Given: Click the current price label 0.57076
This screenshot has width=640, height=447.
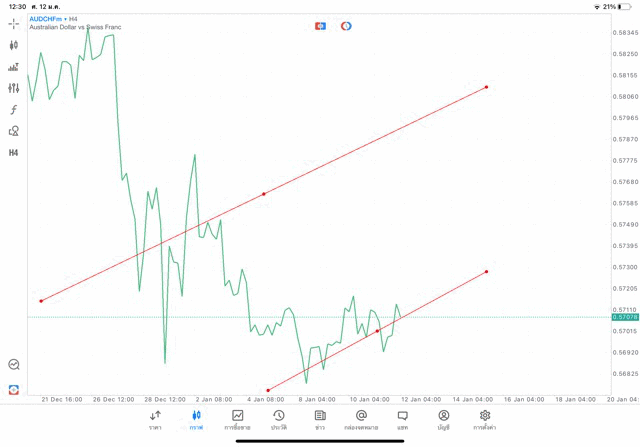Looking at the screenshot, I should (624, 317).
